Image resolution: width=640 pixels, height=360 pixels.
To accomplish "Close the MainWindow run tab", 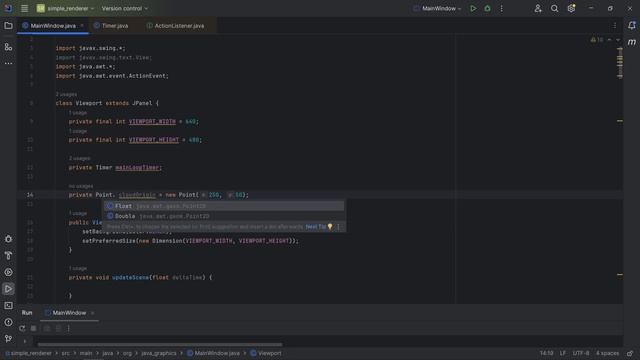I will [x=92, y=313].
